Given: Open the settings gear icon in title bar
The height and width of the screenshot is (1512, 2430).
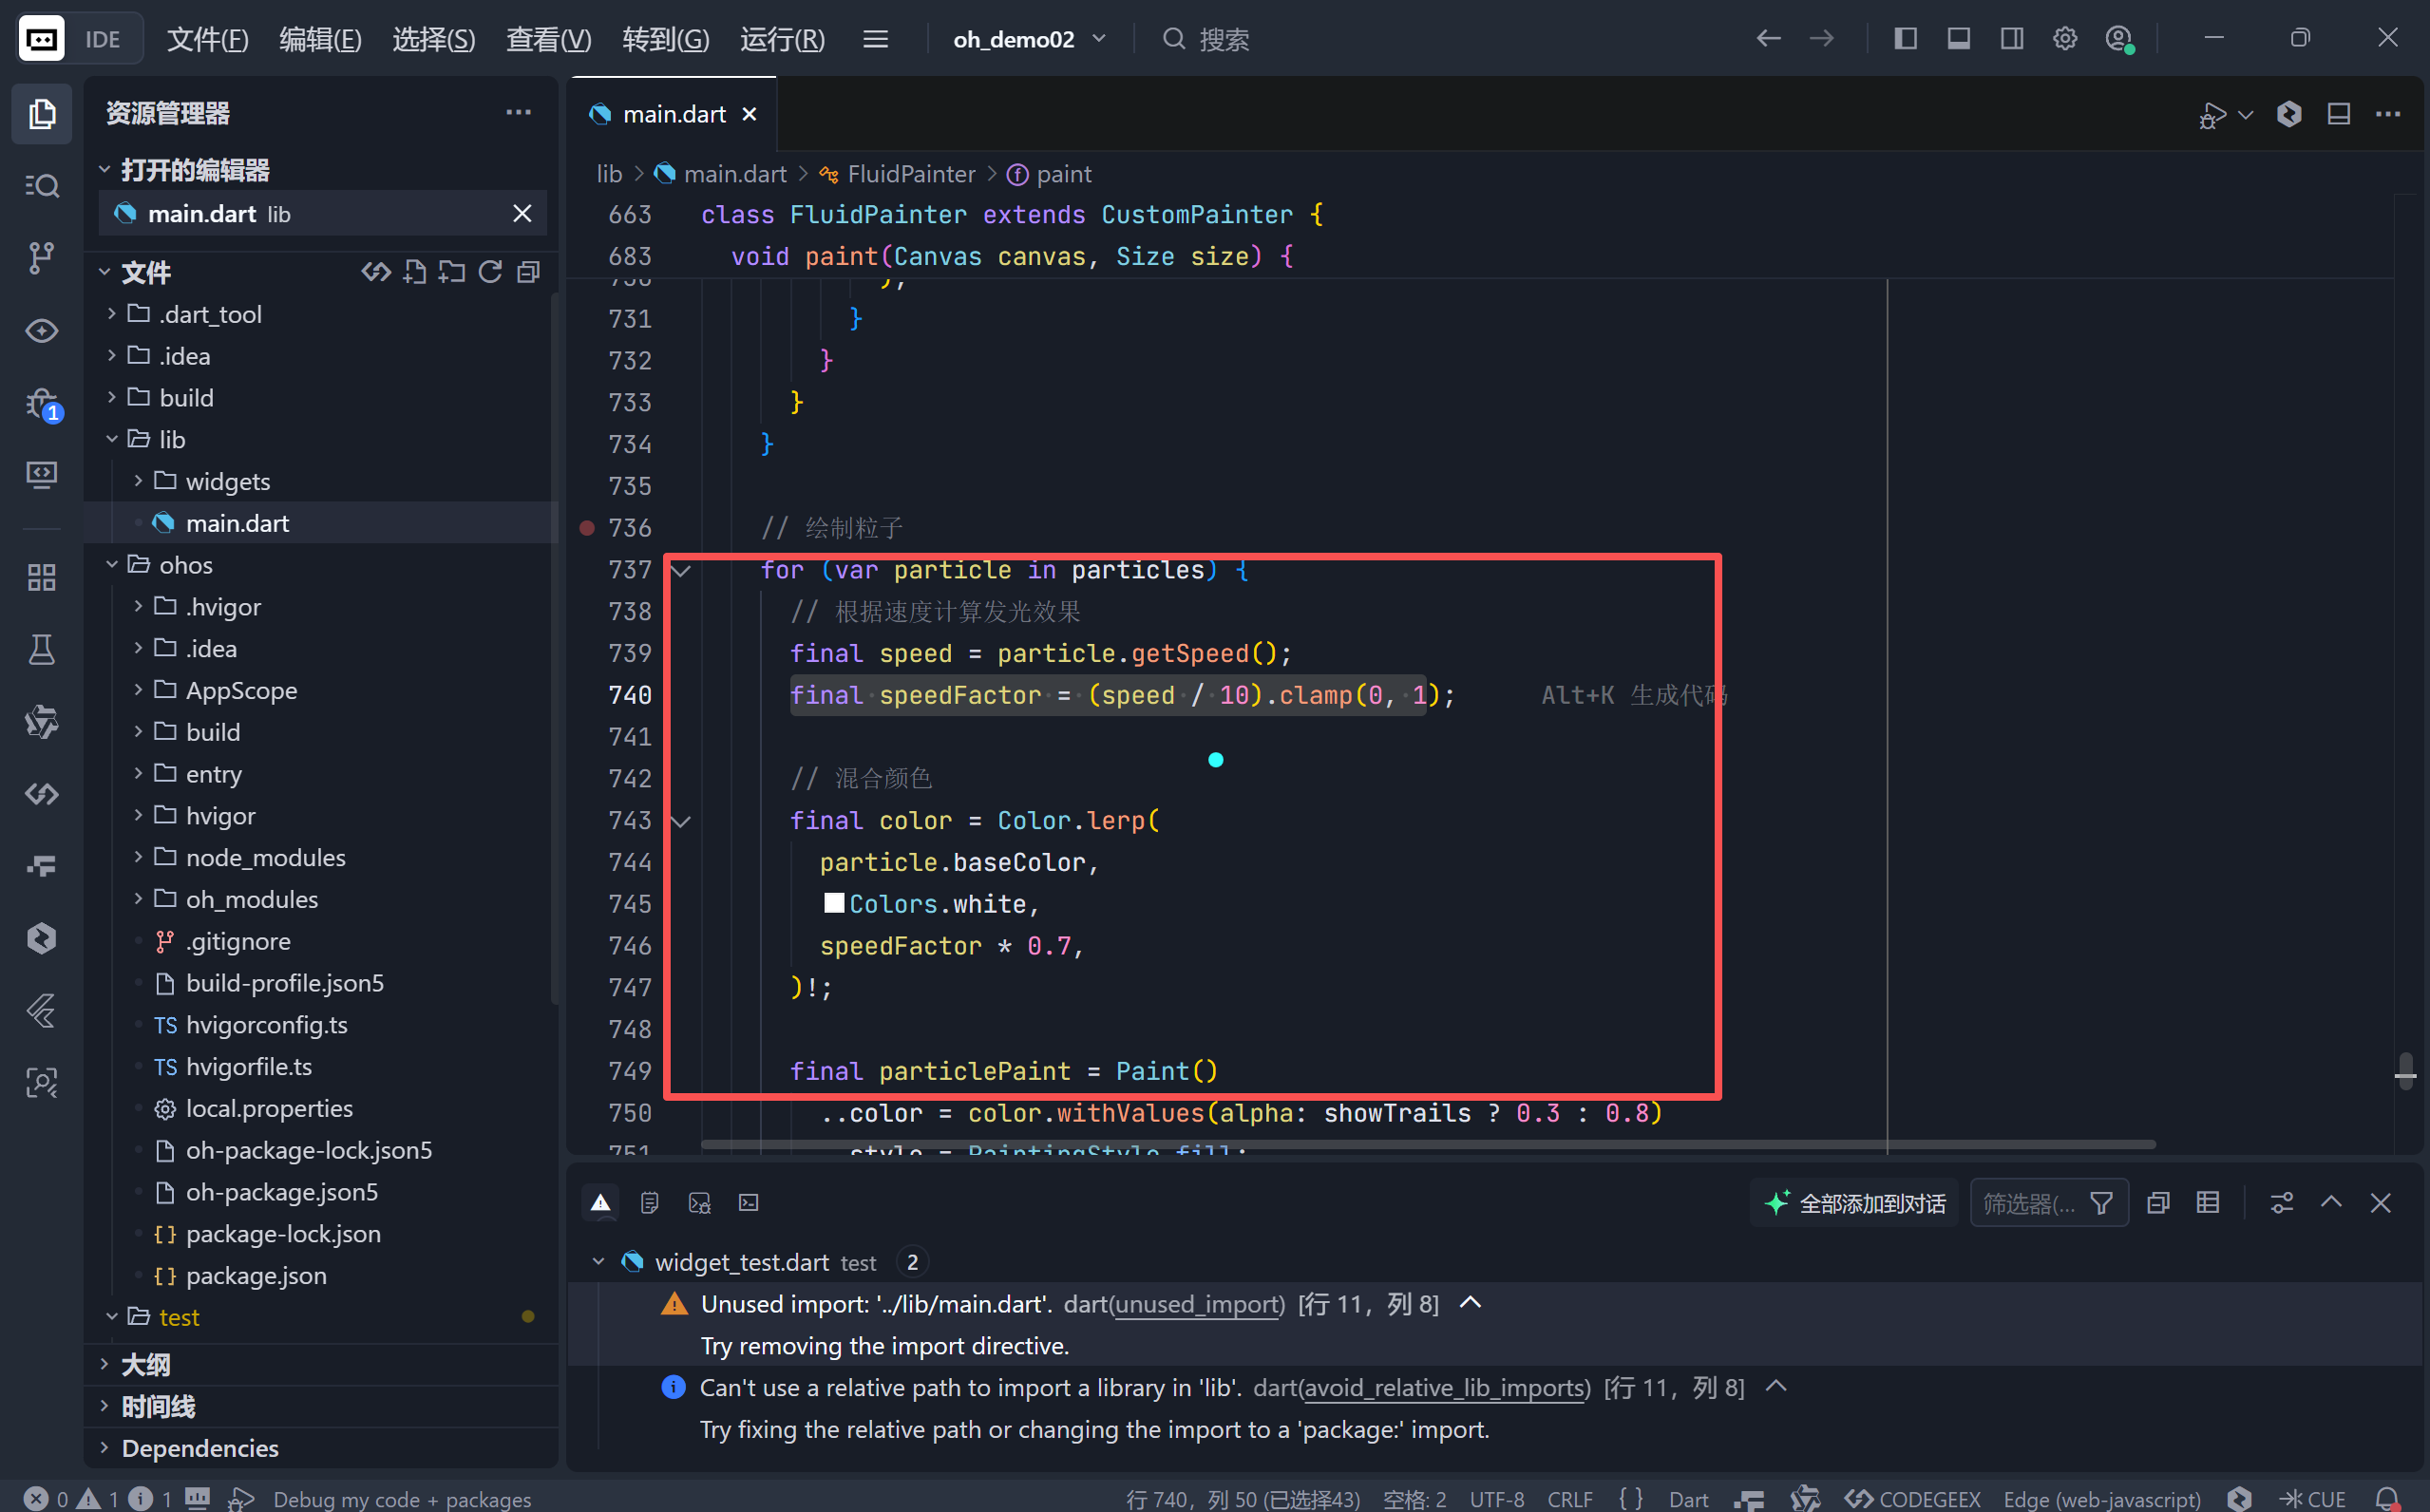Looking at the screenshot, I should point(2065,39).
